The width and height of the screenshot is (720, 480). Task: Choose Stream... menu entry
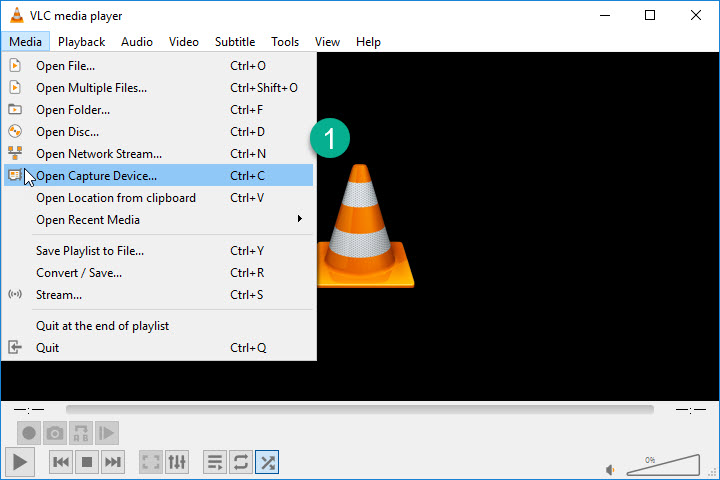coord(158,295)
